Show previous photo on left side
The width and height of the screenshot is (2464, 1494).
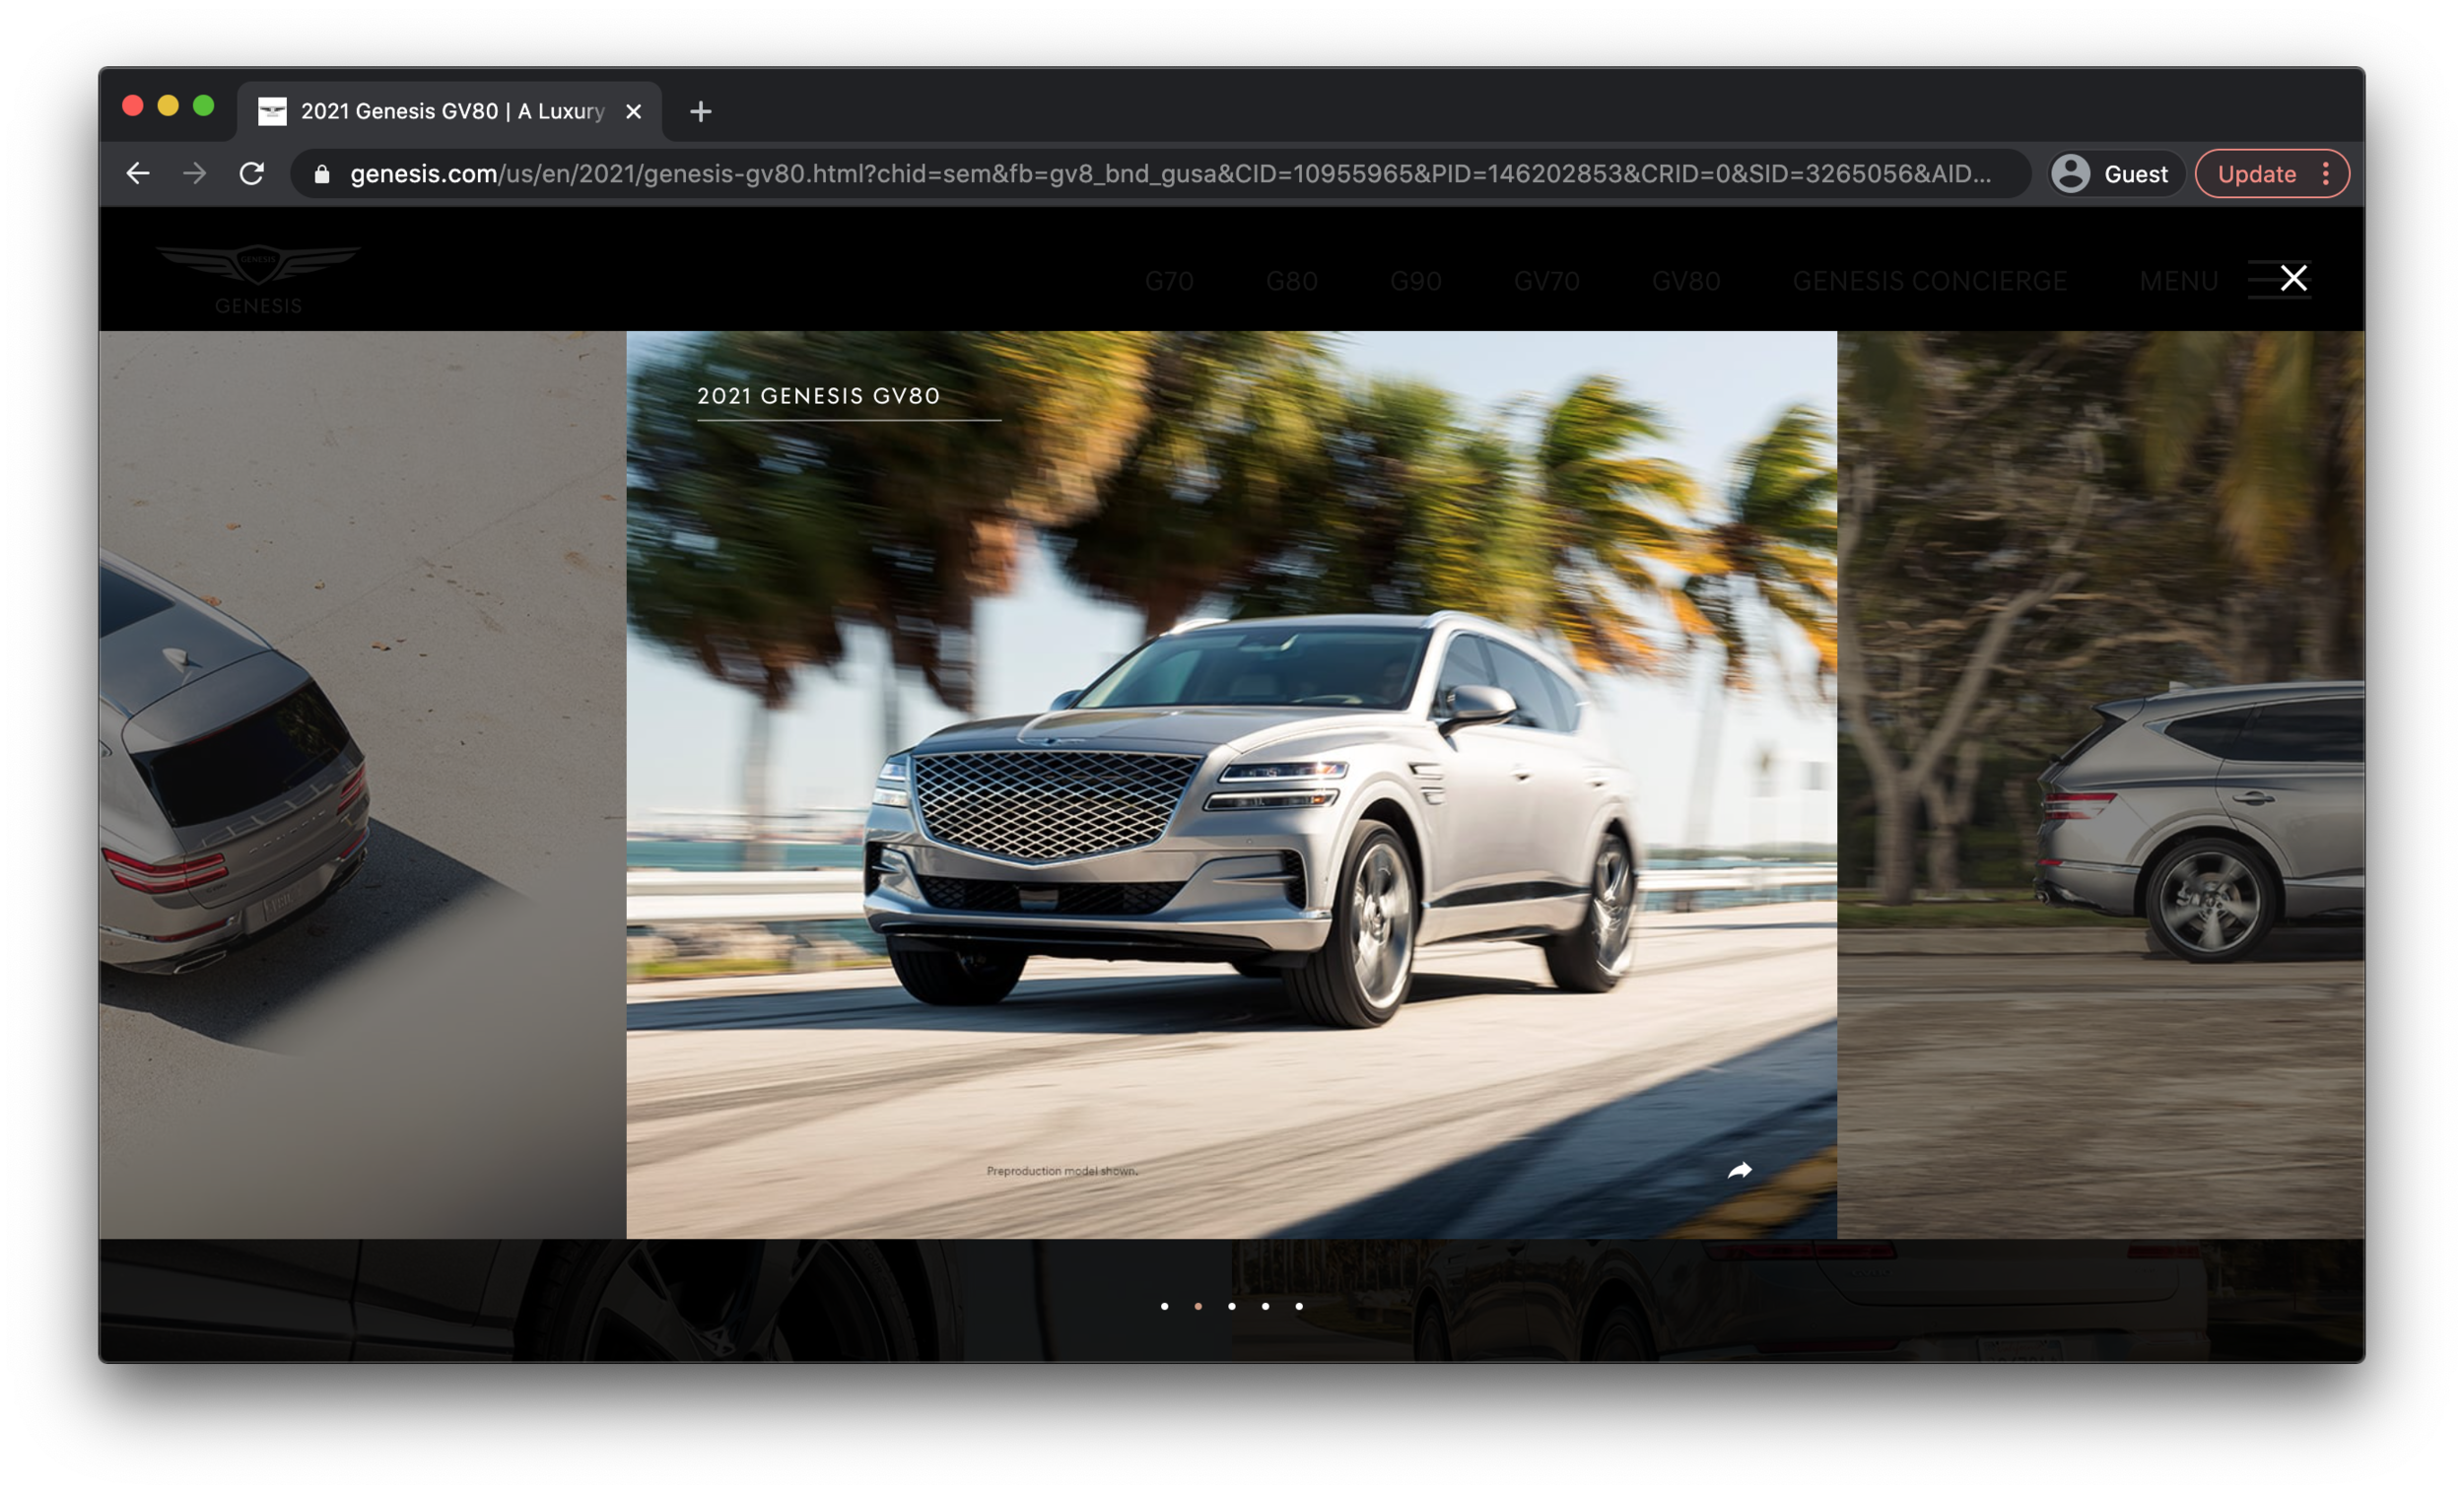click(x=362, y=785)
